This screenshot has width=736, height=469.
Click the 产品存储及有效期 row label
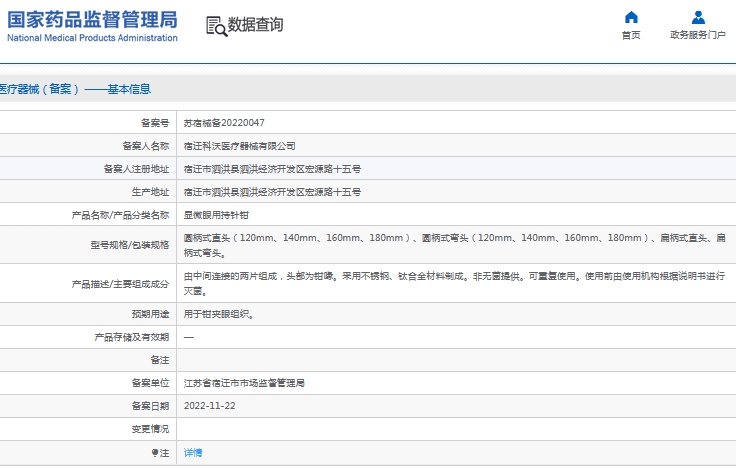(131, 337)
